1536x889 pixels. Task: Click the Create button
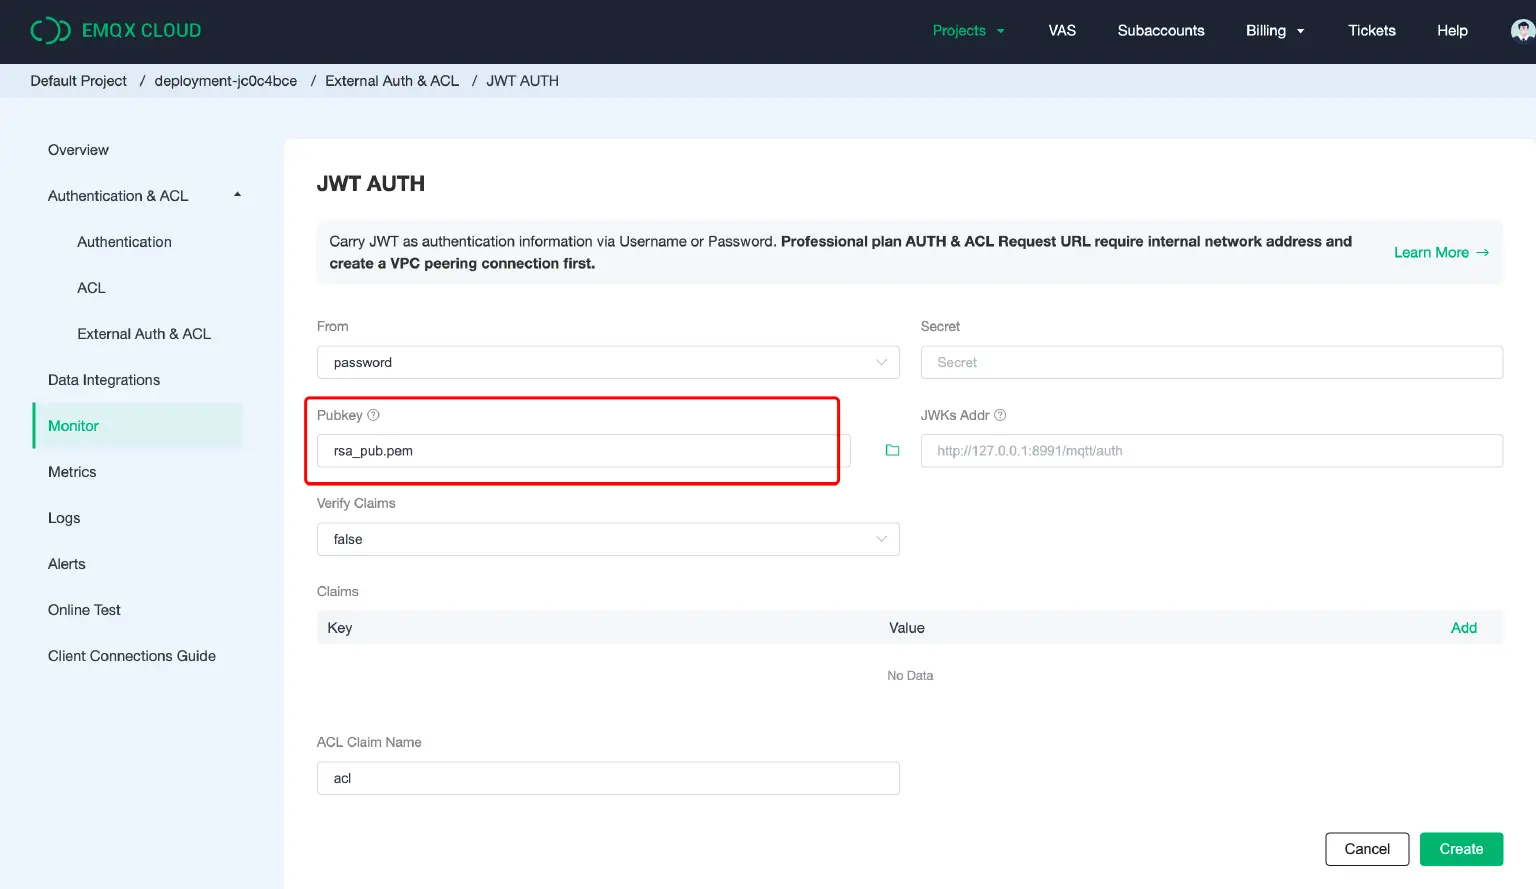tap(1460, 849)
